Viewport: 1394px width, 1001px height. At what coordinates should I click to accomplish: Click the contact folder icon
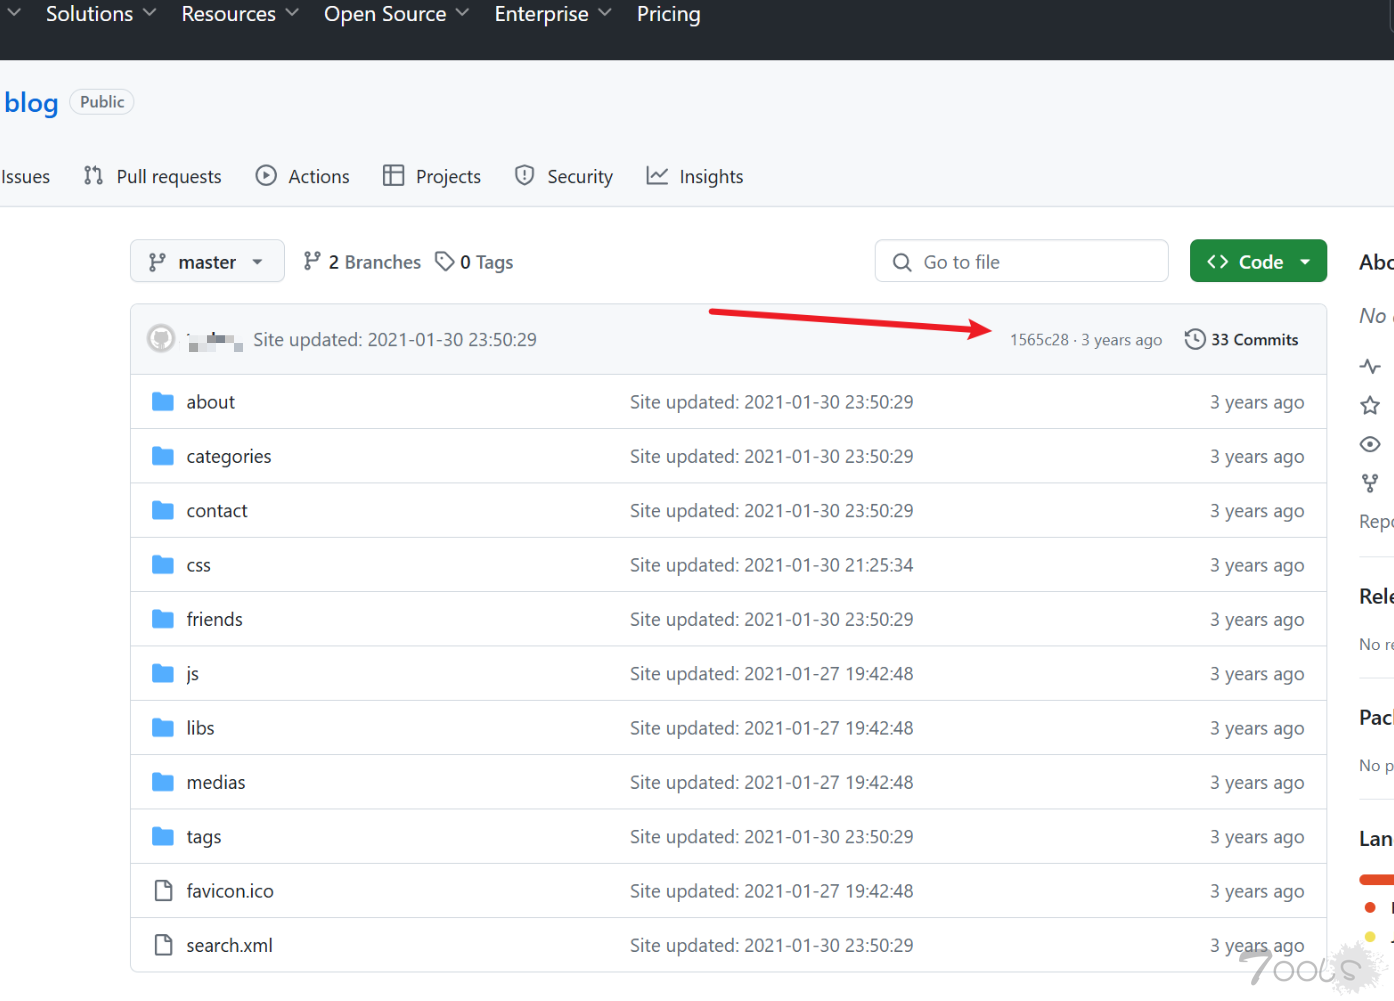click(163, 510)
